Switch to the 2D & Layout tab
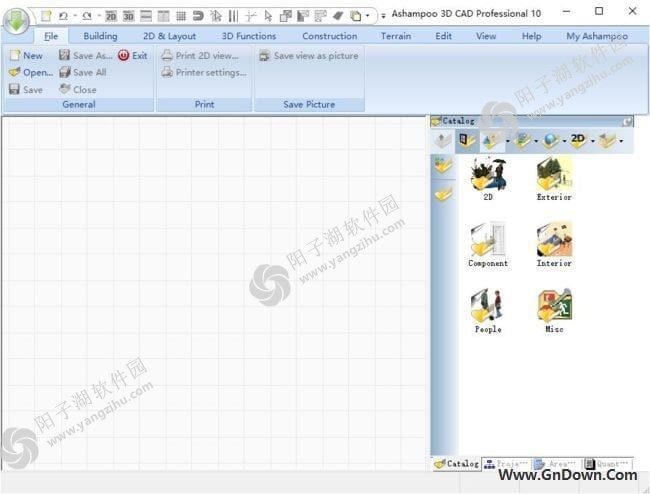650x494 pixels. (x=170, y=36)
